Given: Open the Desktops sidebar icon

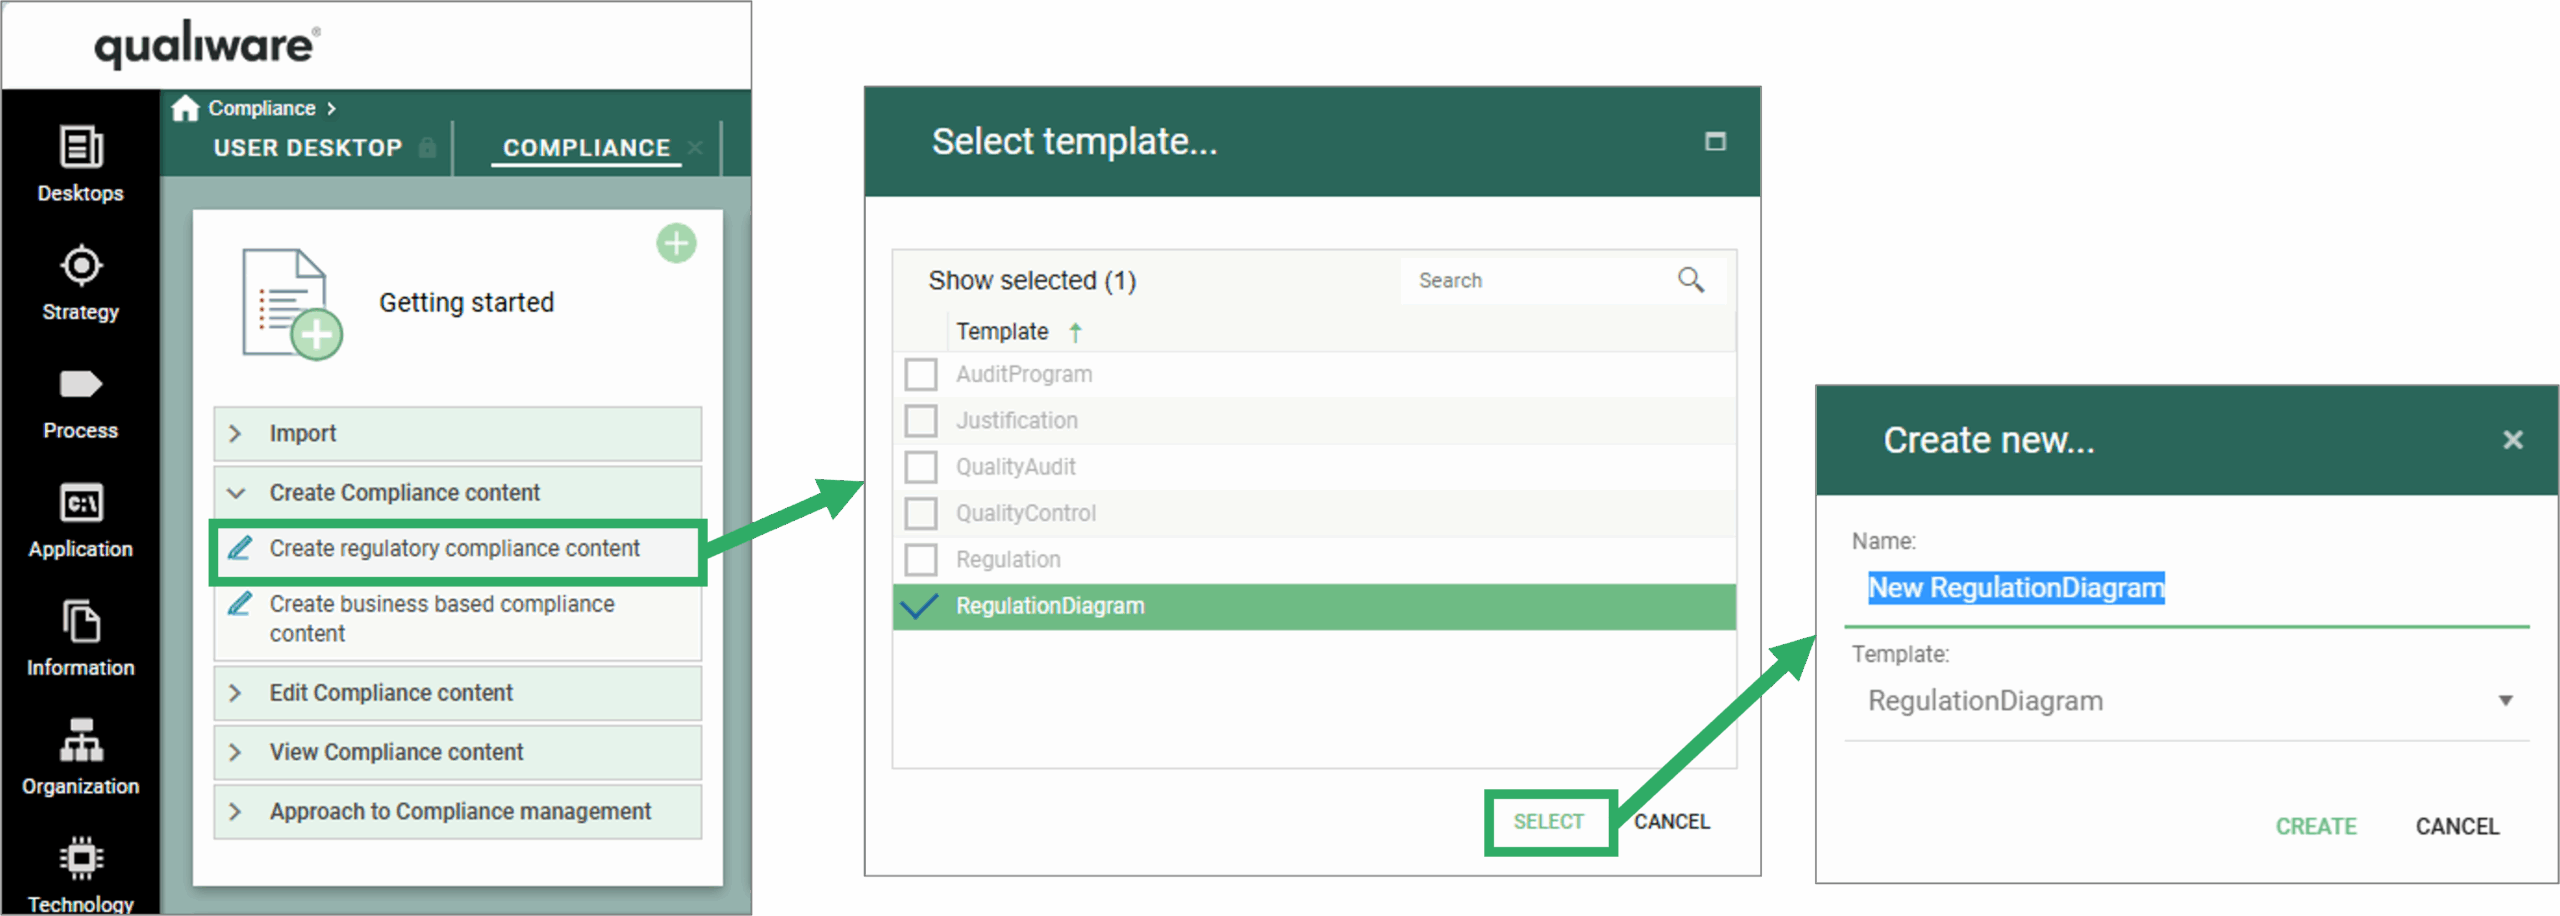Looking at the screenshot, I should (x=80, y=148).
